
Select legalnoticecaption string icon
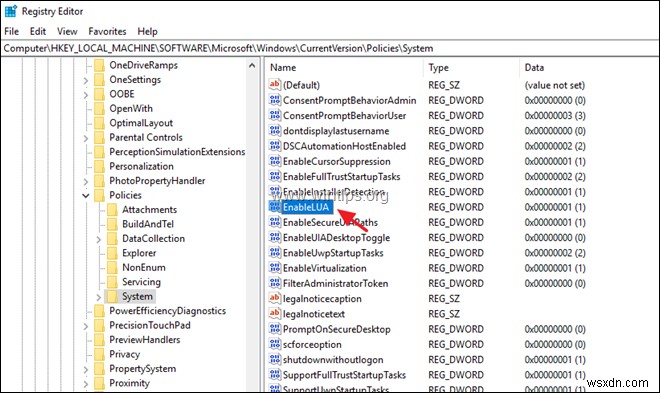(x=274, y=298)
